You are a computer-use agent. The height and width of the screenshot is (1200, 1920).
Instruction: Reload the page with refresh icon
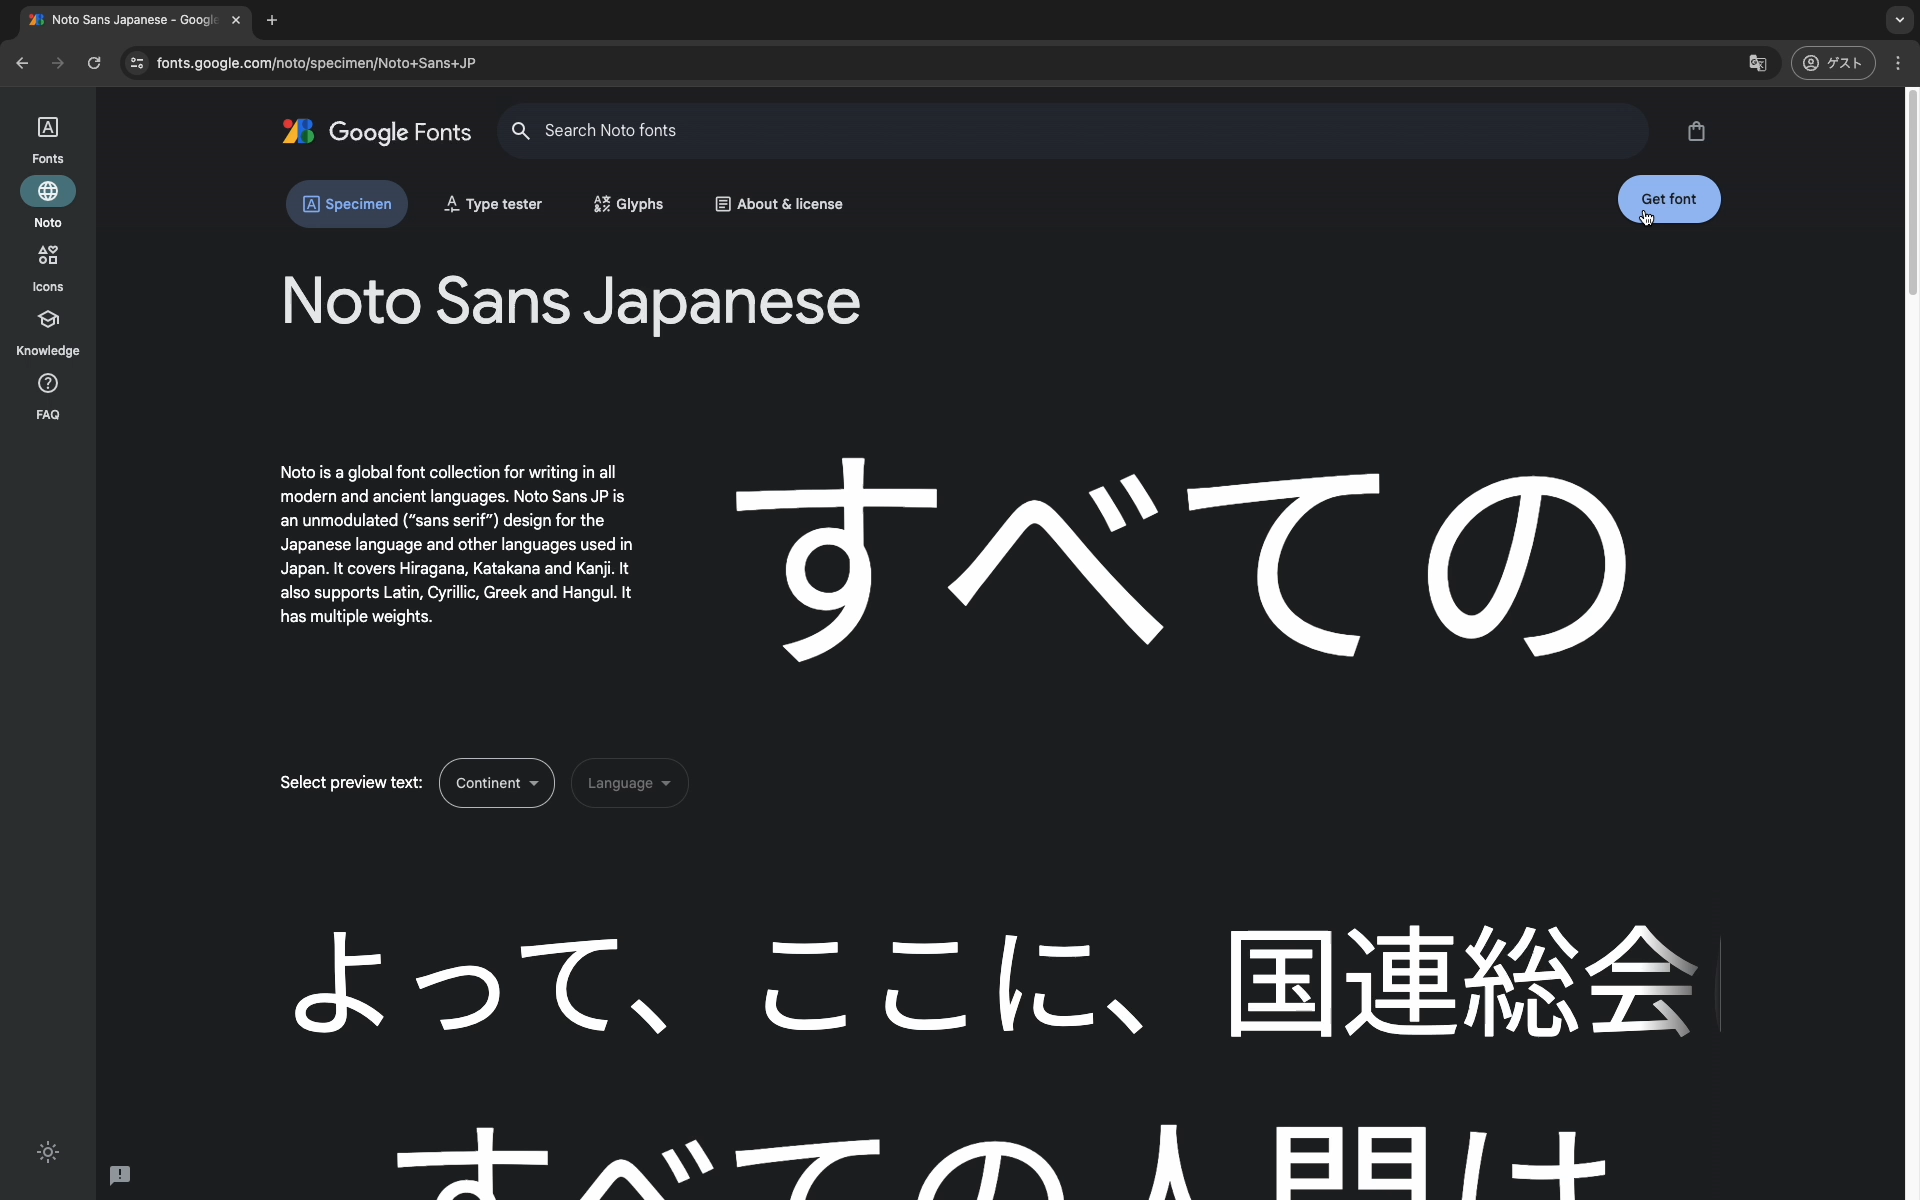[x=94, y=63]
